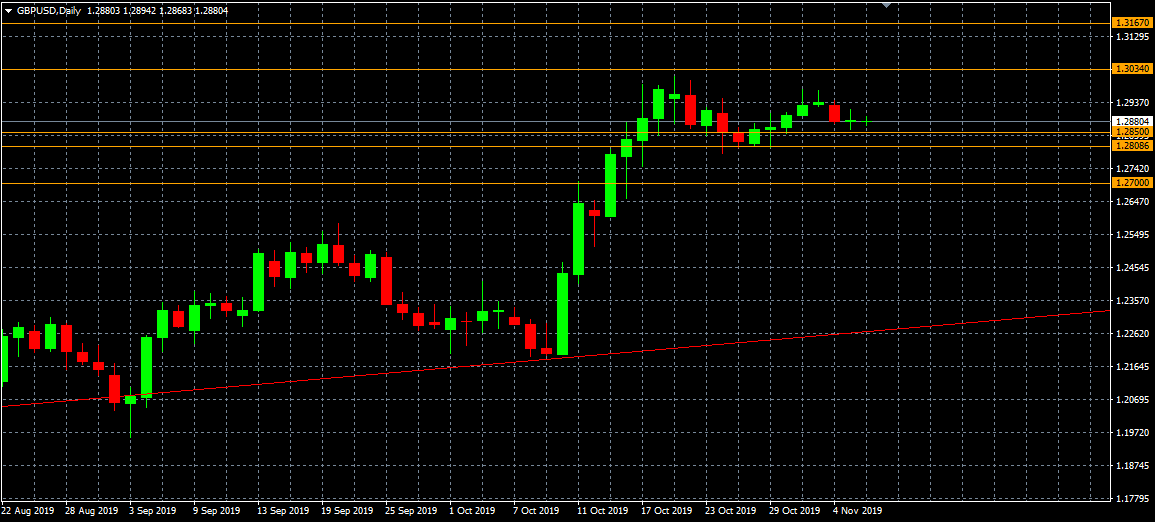
Task: Click the 29 Oct 2019 date label
Action: click(796, 511)
